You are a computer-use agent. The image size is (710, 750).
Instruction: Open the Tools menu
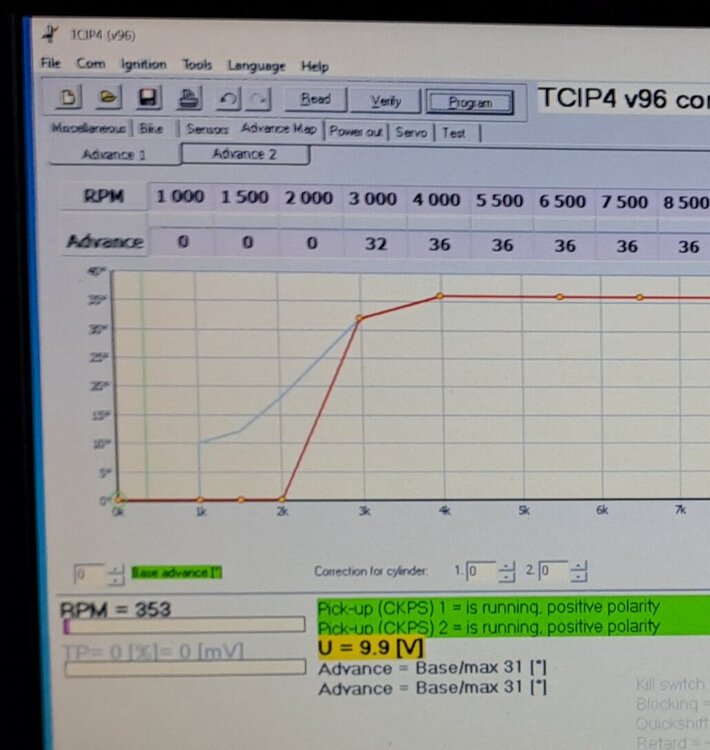197,65
